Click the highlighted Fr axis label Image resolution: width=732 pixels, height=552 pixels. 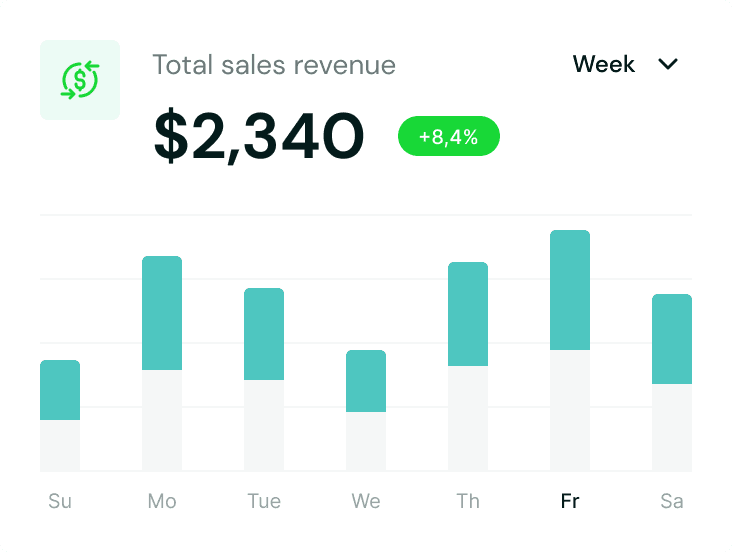click(570, 501)
